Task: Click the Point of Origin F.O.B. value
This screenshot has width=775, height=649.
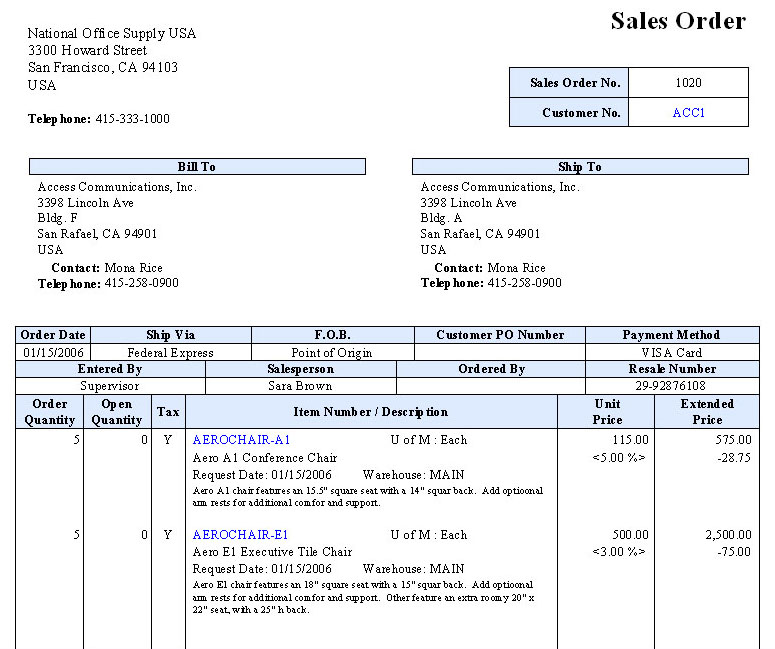Action: tap(331, 353)
